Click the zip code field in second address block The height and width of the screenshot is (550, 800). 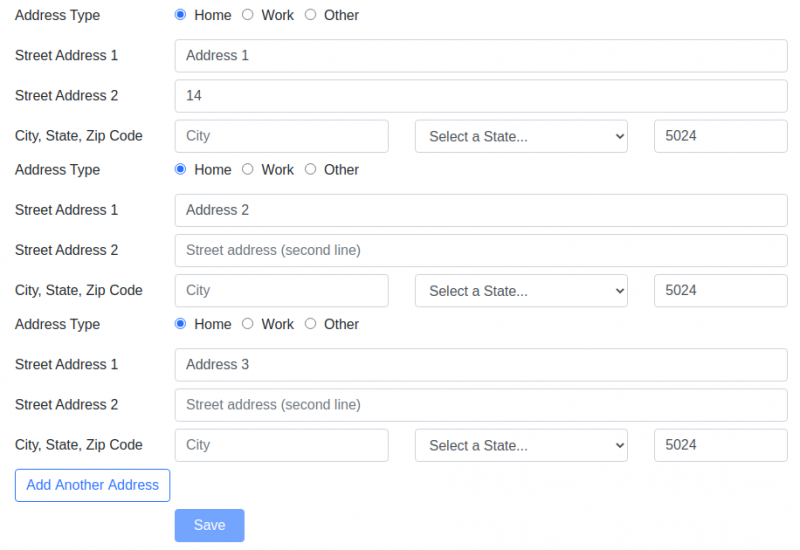coord(720,291)
